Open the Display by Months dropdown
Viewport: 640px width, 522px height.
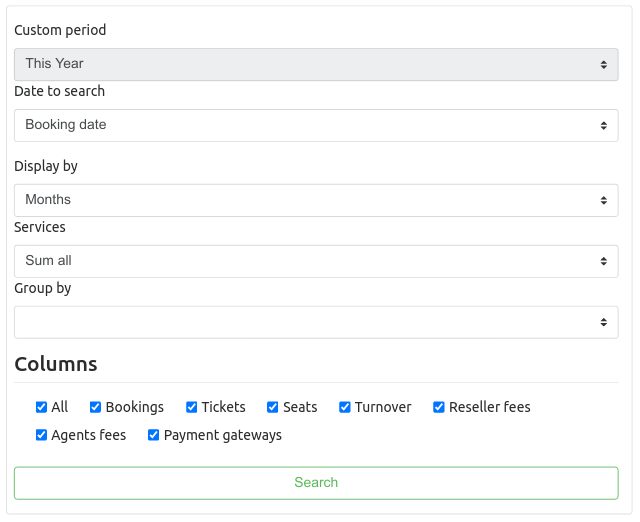click(316, 200)
